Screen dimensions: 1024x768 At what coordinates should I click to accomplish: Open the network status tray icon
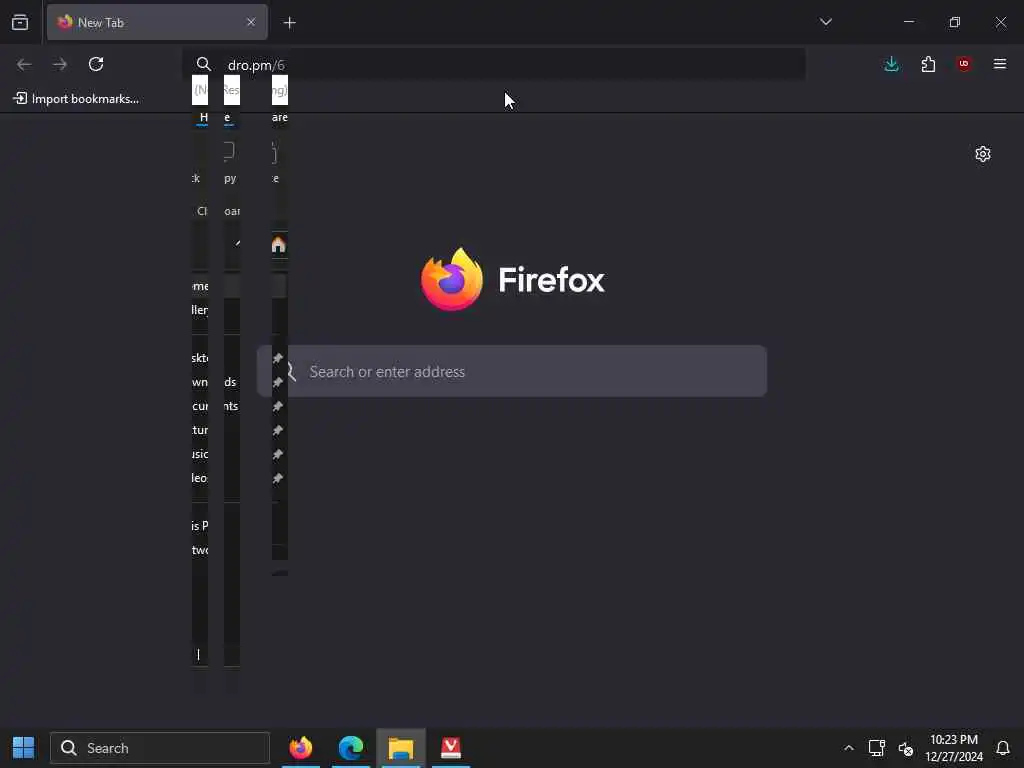coord(876,748)
